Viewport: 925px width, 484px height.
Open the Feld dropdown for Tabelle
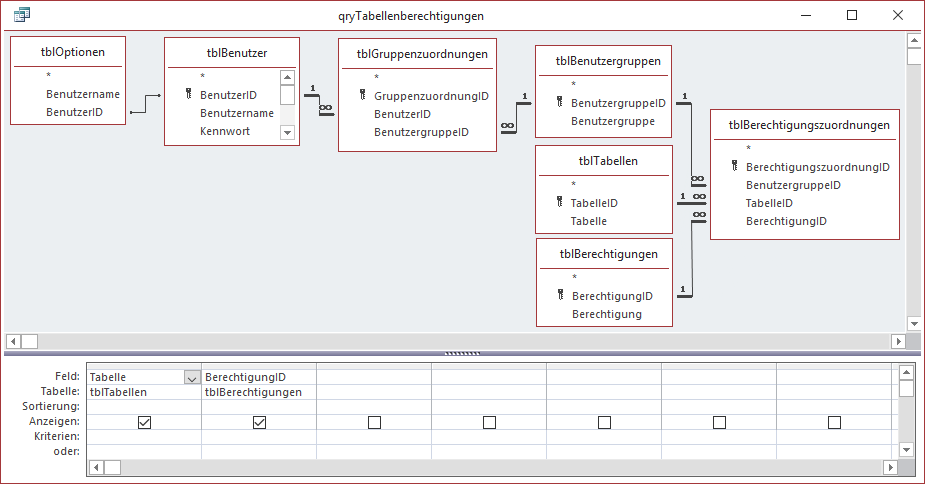(x=191, y=377)
